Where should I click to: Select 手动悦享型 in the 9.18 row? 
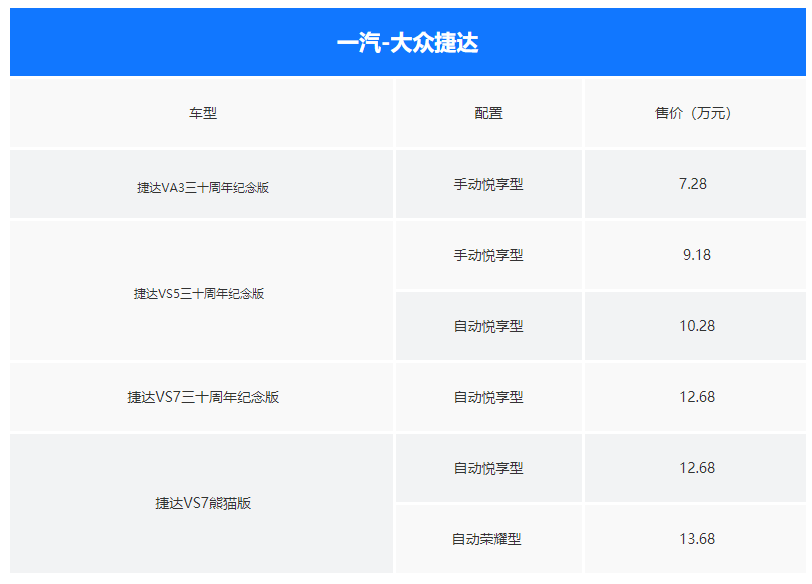[488, 255]
